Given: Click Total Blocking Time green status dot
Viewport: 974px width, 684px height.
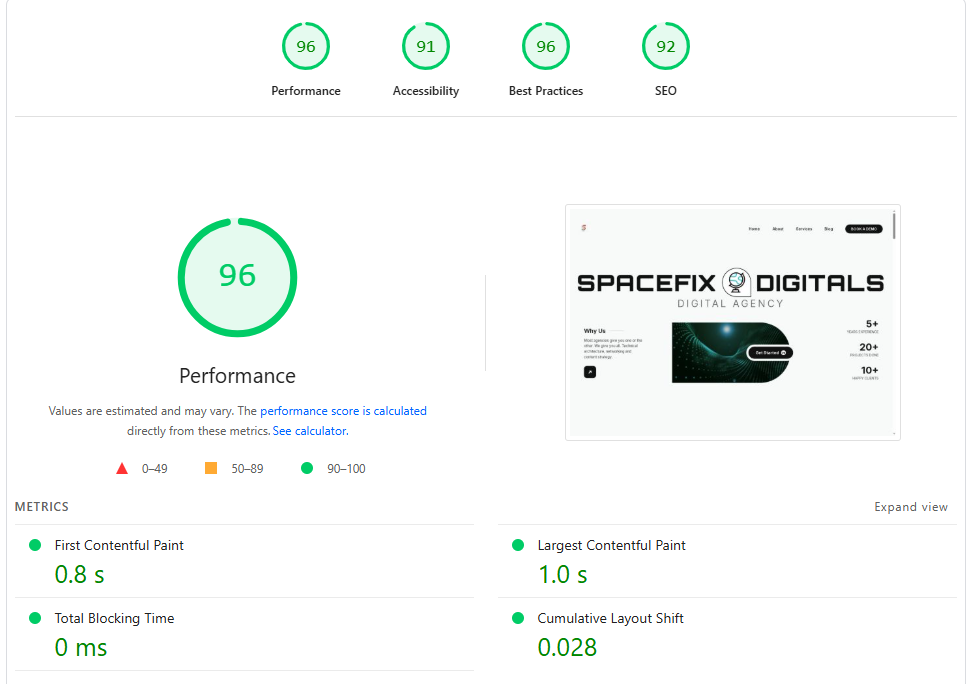Looking at the screenshot, I should (35, 618).
